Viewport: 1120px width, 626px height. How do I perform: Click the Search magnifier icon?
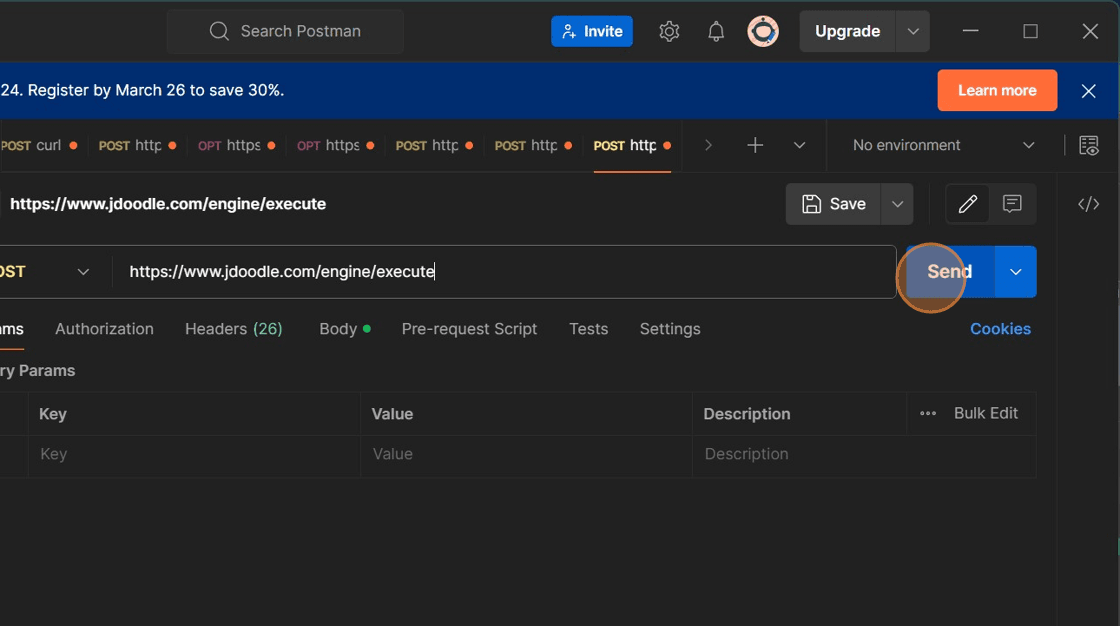coord(219,31)
